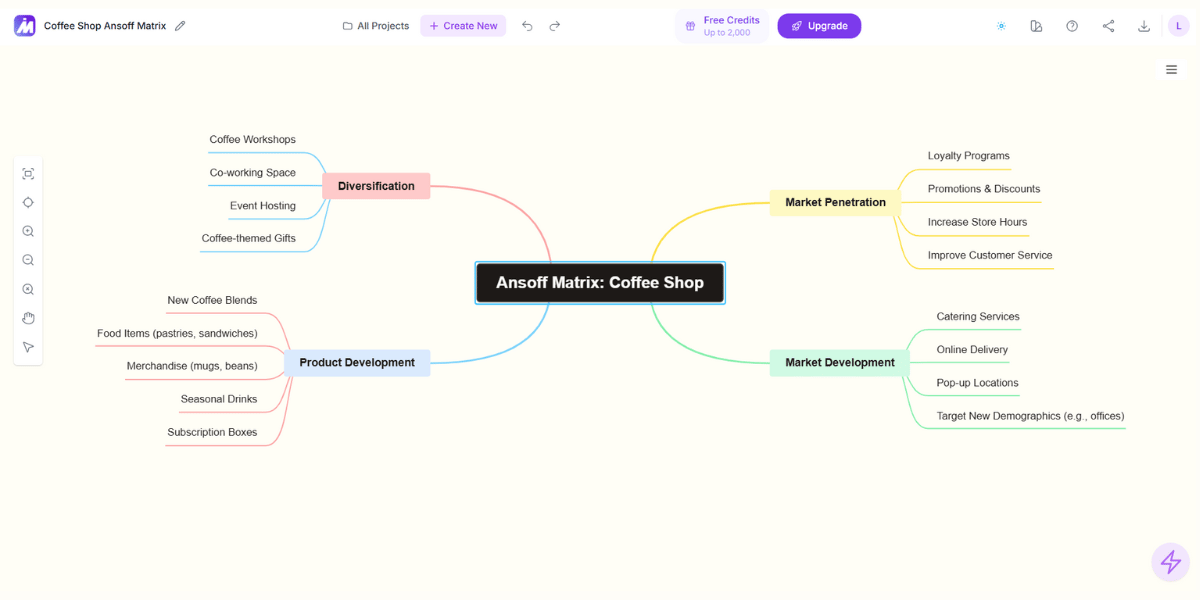Click the Fit-to-screen icon in sidebar
This screenshot has width=1200, height=600.
click(x=28, y=173)
